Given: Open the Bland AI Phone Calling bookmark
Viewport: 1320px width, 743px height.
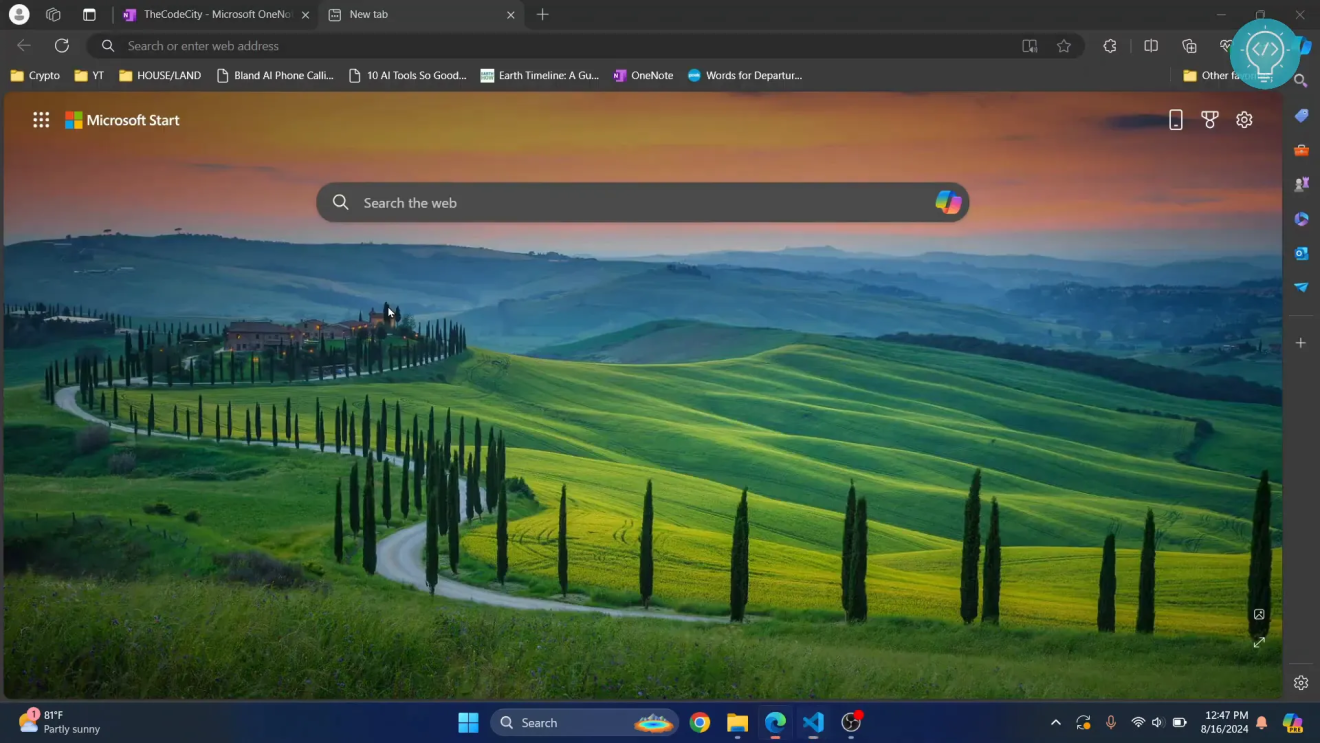Looking at the screenshot, I should point(276,75).
